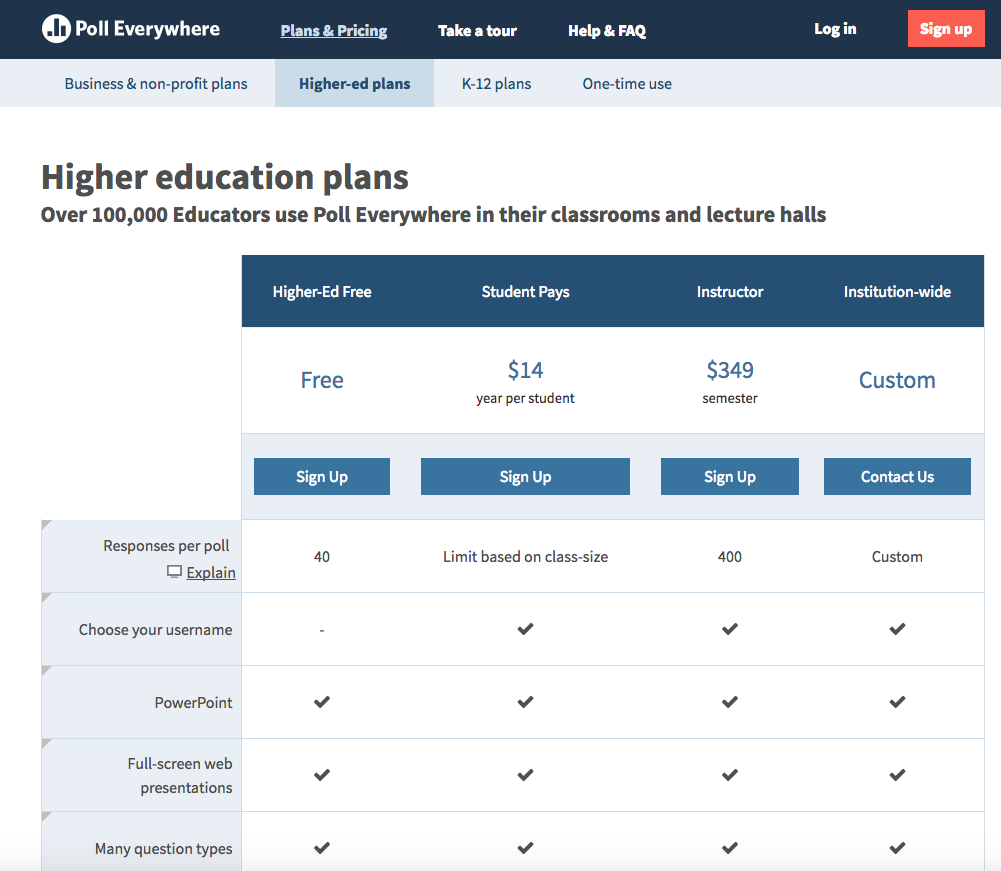Image resolution: width=1001 pixels, height=871 pixels.
Task: Click the Log in link
Action: pos(835,29)
